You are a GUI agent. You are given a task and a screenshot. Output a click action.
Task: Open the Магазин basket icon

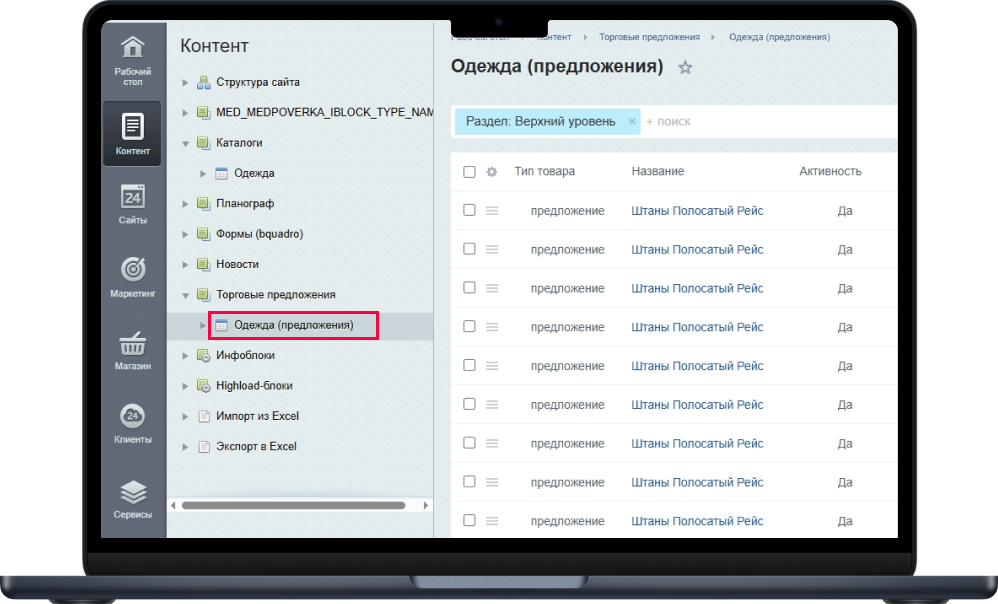(x=132, y=350)
